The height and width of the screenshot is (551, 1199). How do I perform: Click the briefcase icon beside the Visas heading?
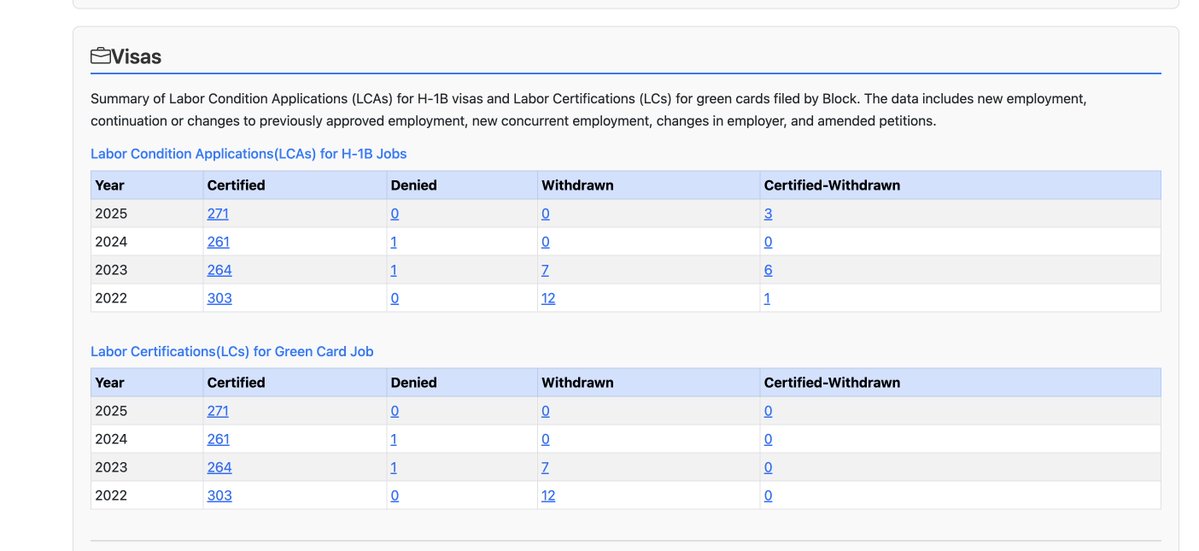101,56
